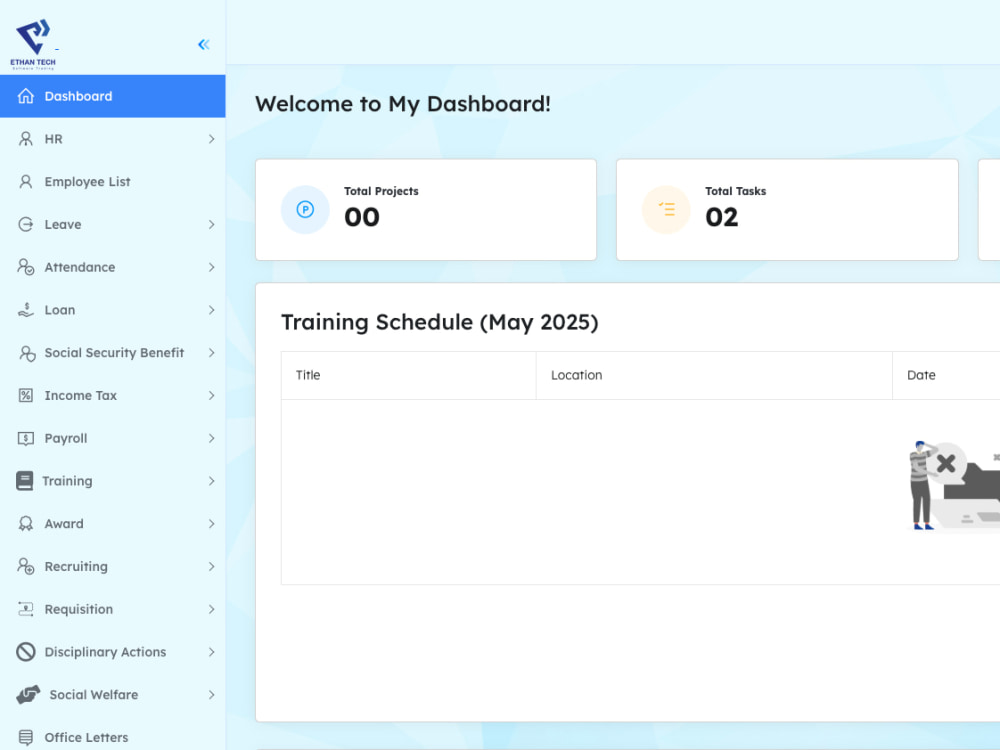Click the Total Tasks label

click(735, 191)
